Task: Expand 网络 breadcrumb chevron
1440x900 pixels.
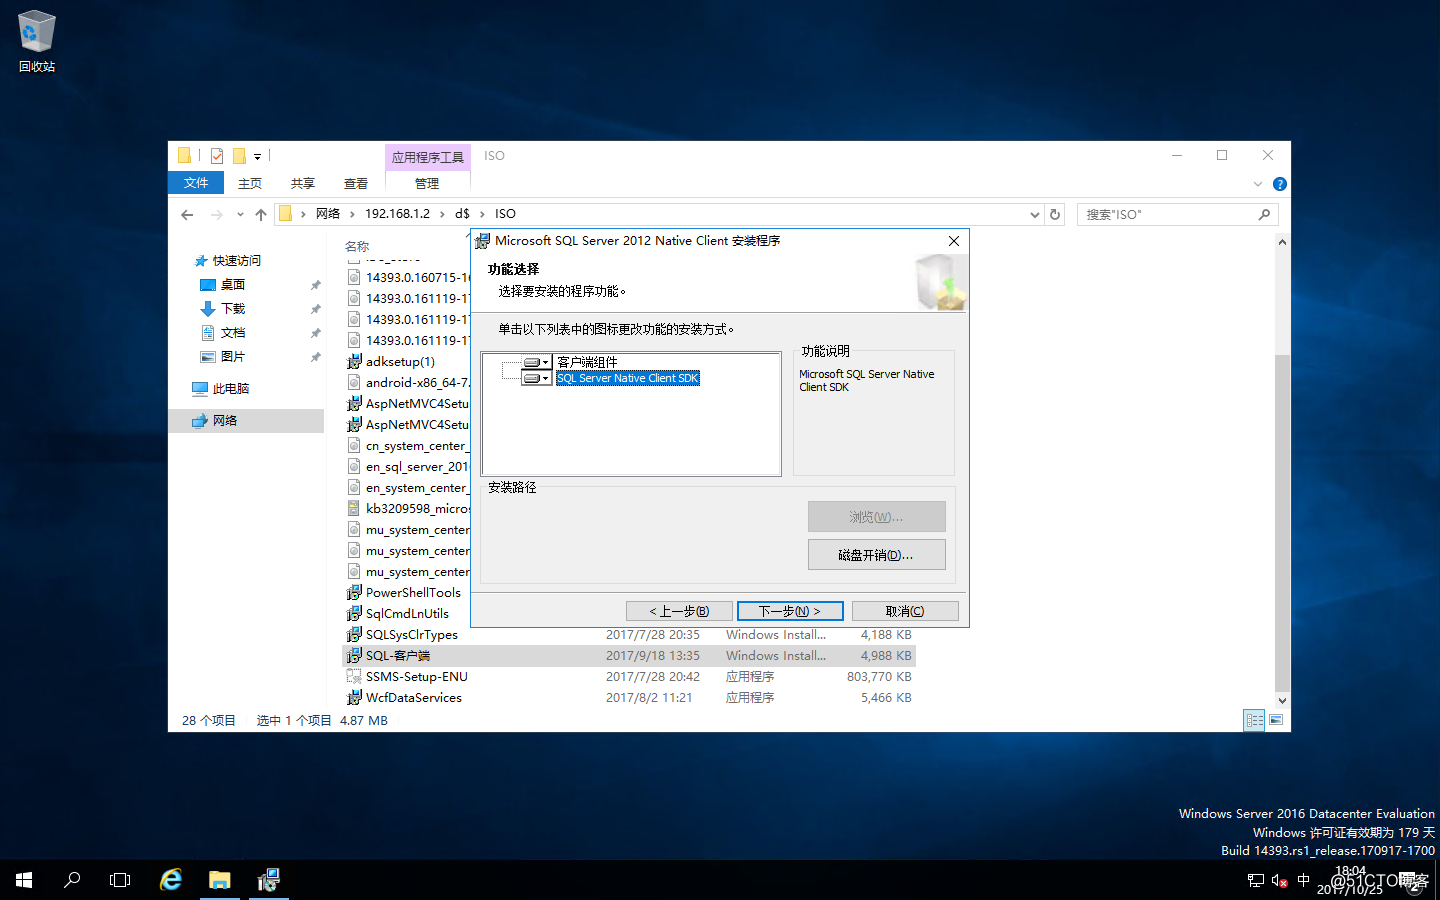Action: [x=353, y=214]
